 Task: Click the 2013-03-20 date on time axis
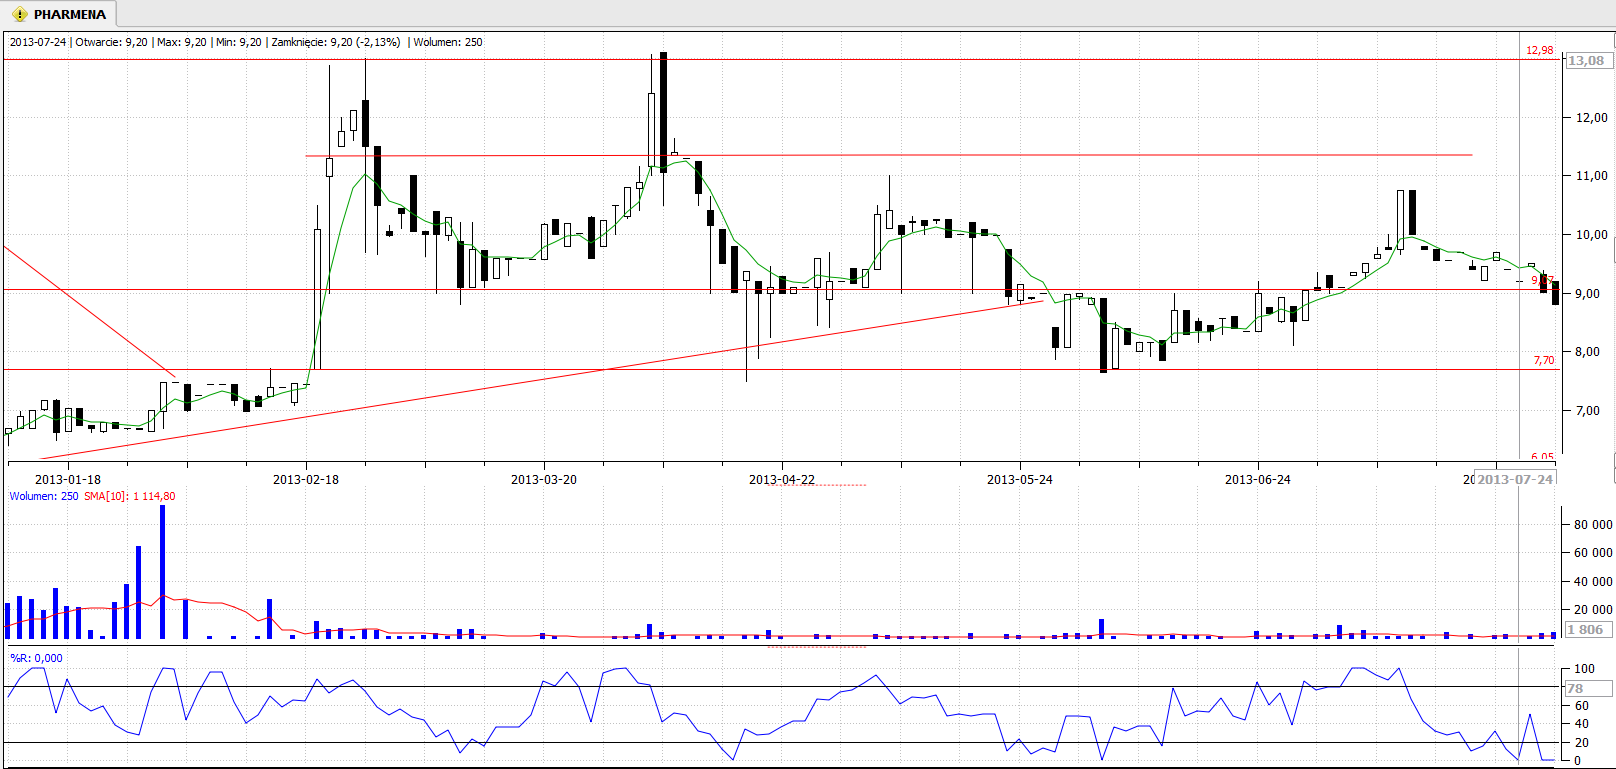pos(544,480)
